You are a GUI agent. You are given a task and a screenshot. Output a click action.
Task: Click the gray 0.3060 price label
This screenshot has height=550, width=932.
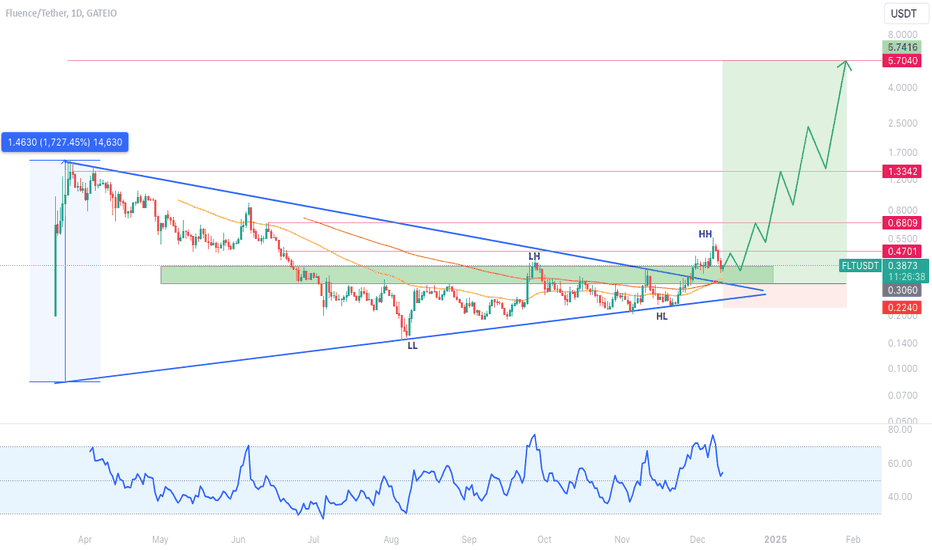pyautogui.click(x=903, y=290)
